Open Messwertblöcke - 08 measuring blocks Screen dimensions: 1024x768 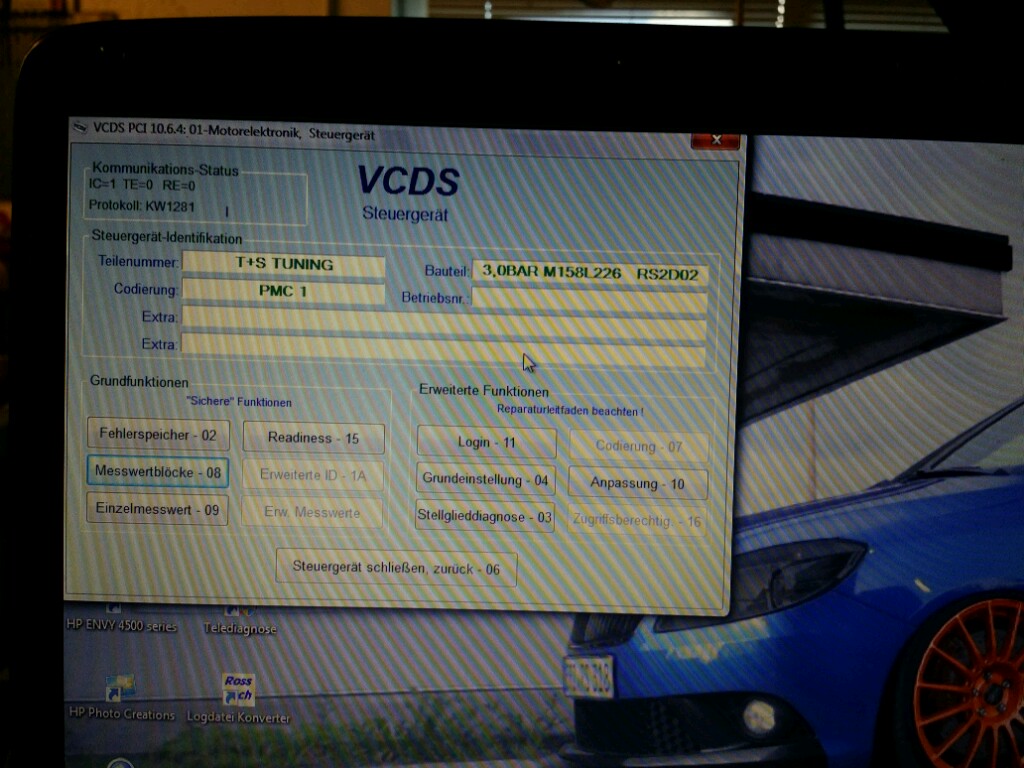(x=158, y=471)
